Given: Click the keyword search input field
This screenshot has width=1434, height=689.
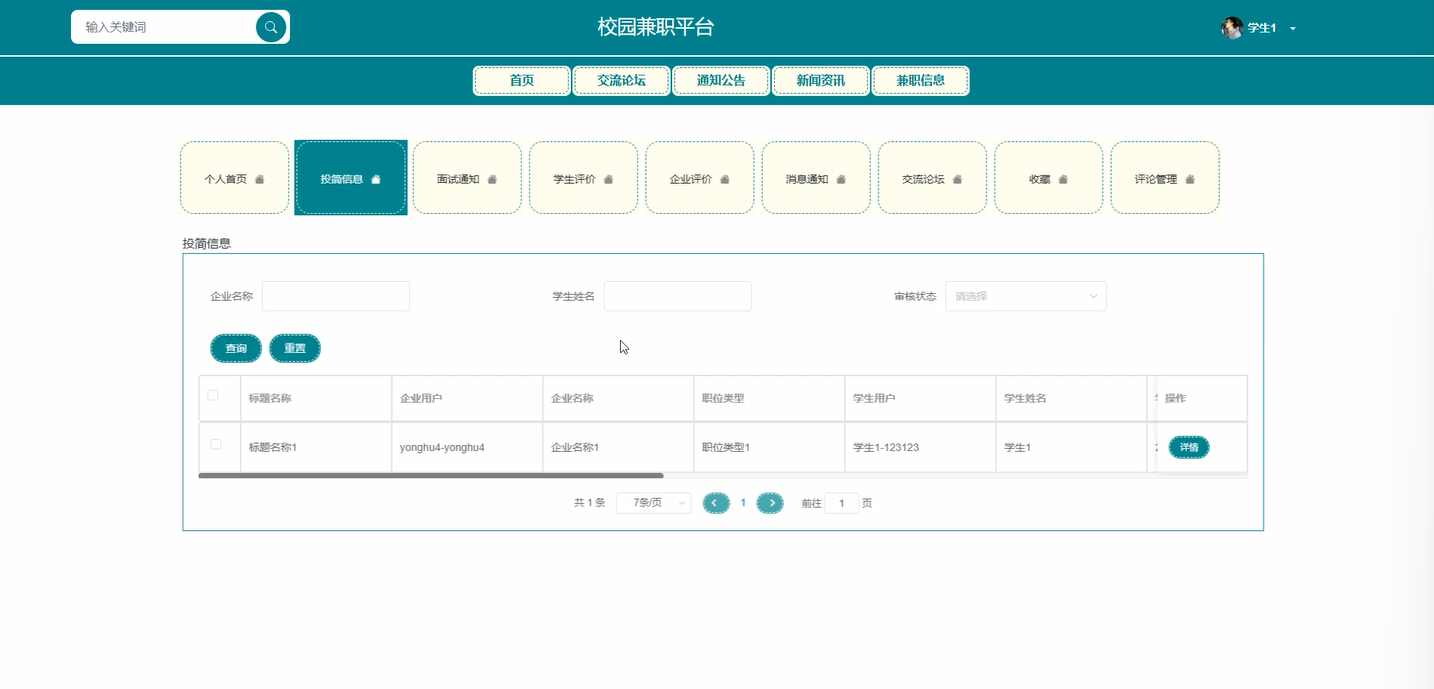Looking at the screenshot, I should [166, 27].
